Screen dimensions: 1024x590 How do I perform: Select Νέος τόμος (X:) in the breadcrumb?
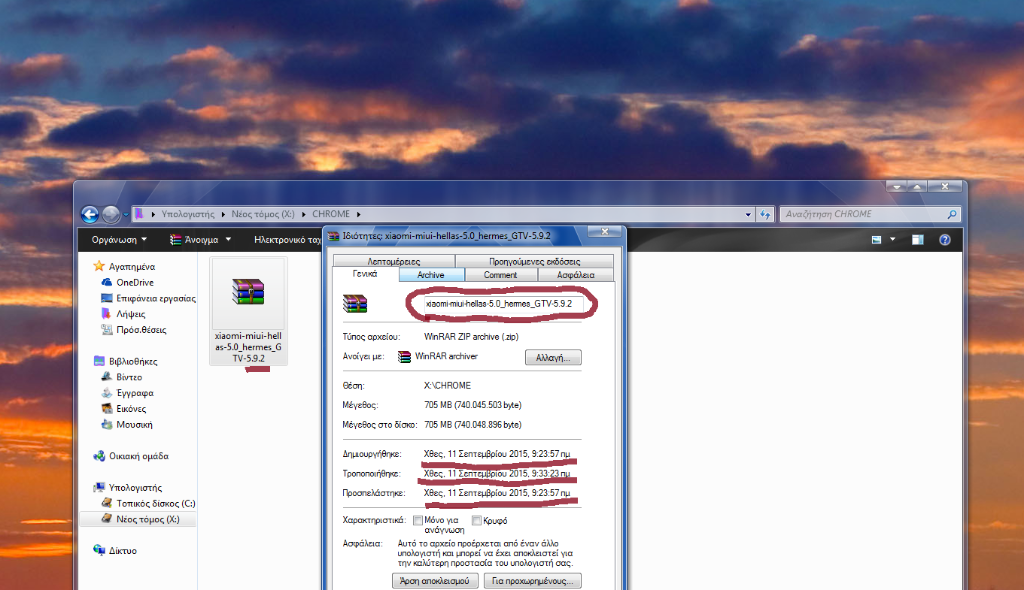coord(263,214)
